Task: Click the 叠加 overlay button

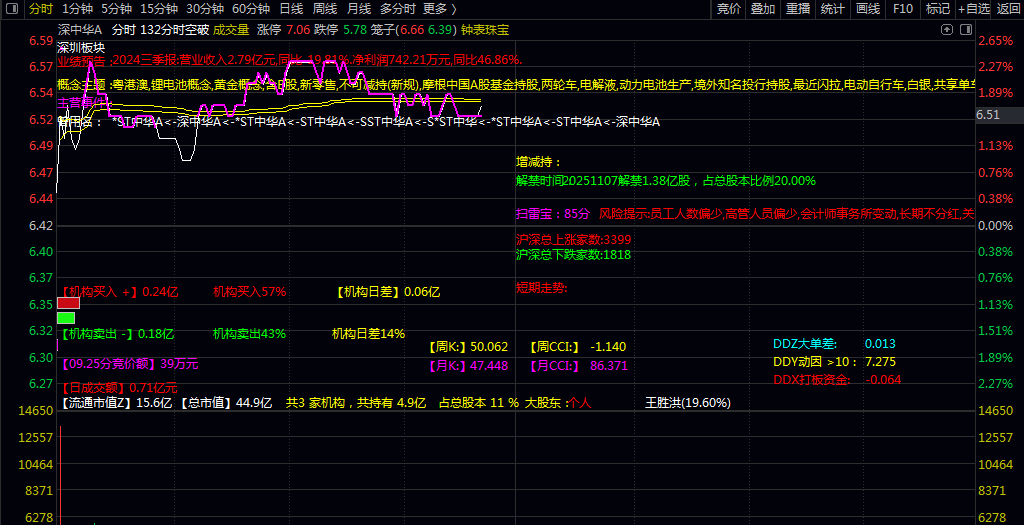Action: 763,8
